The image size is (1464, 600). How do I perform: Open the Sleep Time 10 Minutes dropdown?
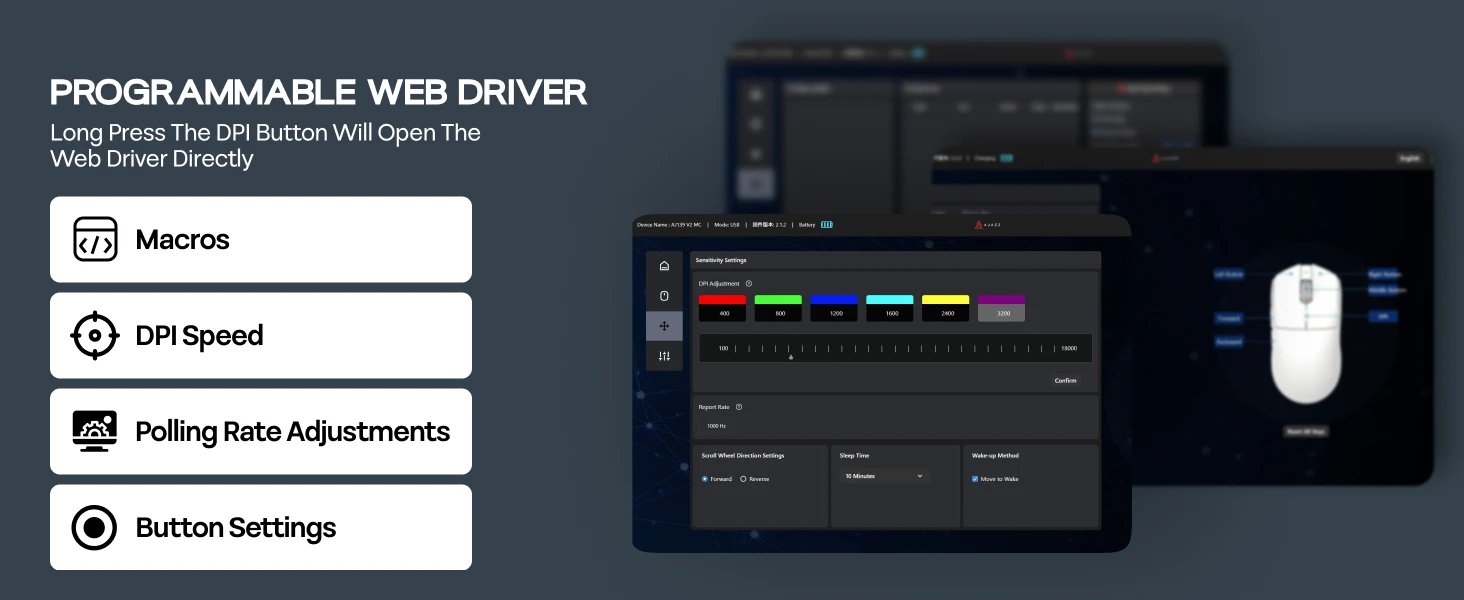coord(883,476)
